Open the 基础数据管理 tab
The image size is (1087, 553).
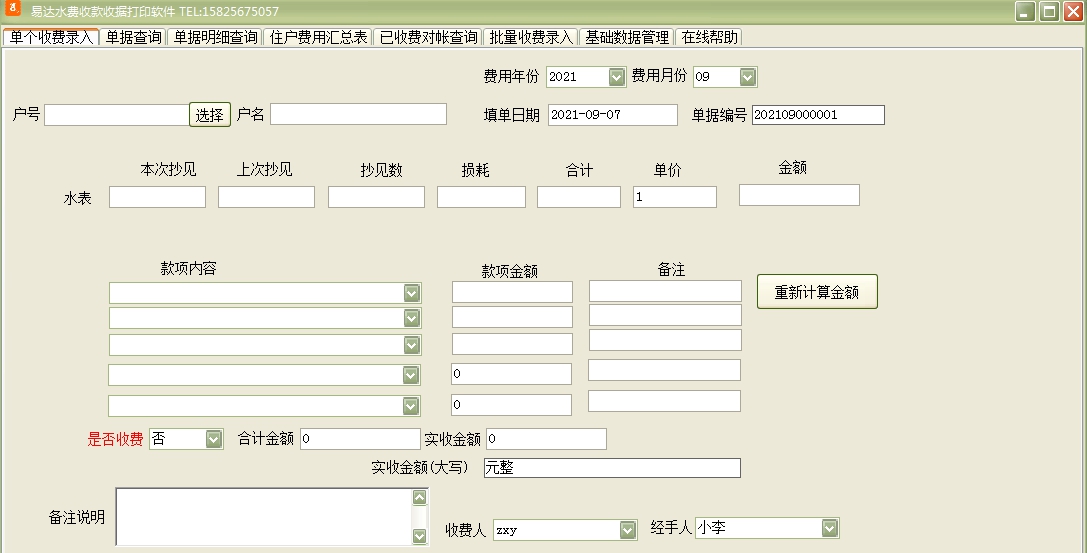click(627, 37)
